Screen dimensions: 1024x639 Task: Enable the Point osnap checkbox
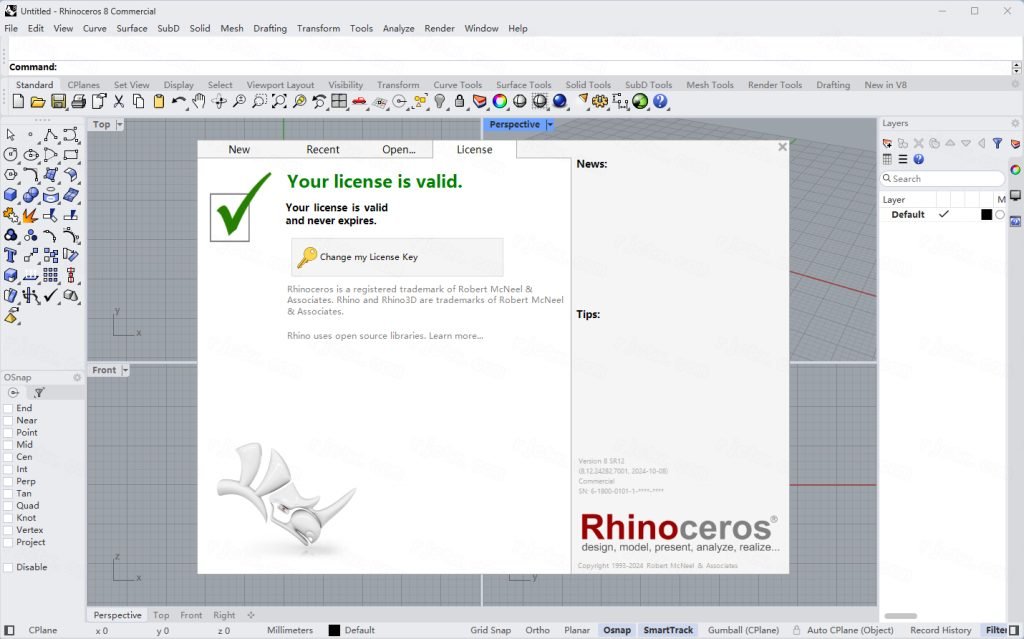point(8,433)
